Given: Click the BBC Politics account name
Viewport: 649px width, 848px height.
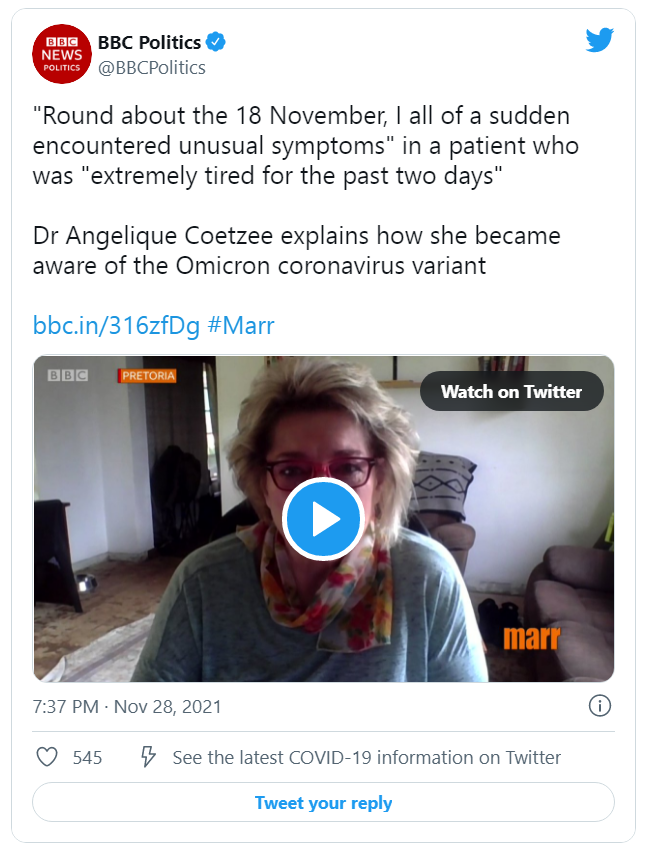Looking at the screenshot, I should pyautogui.click(x=148, y=41).
